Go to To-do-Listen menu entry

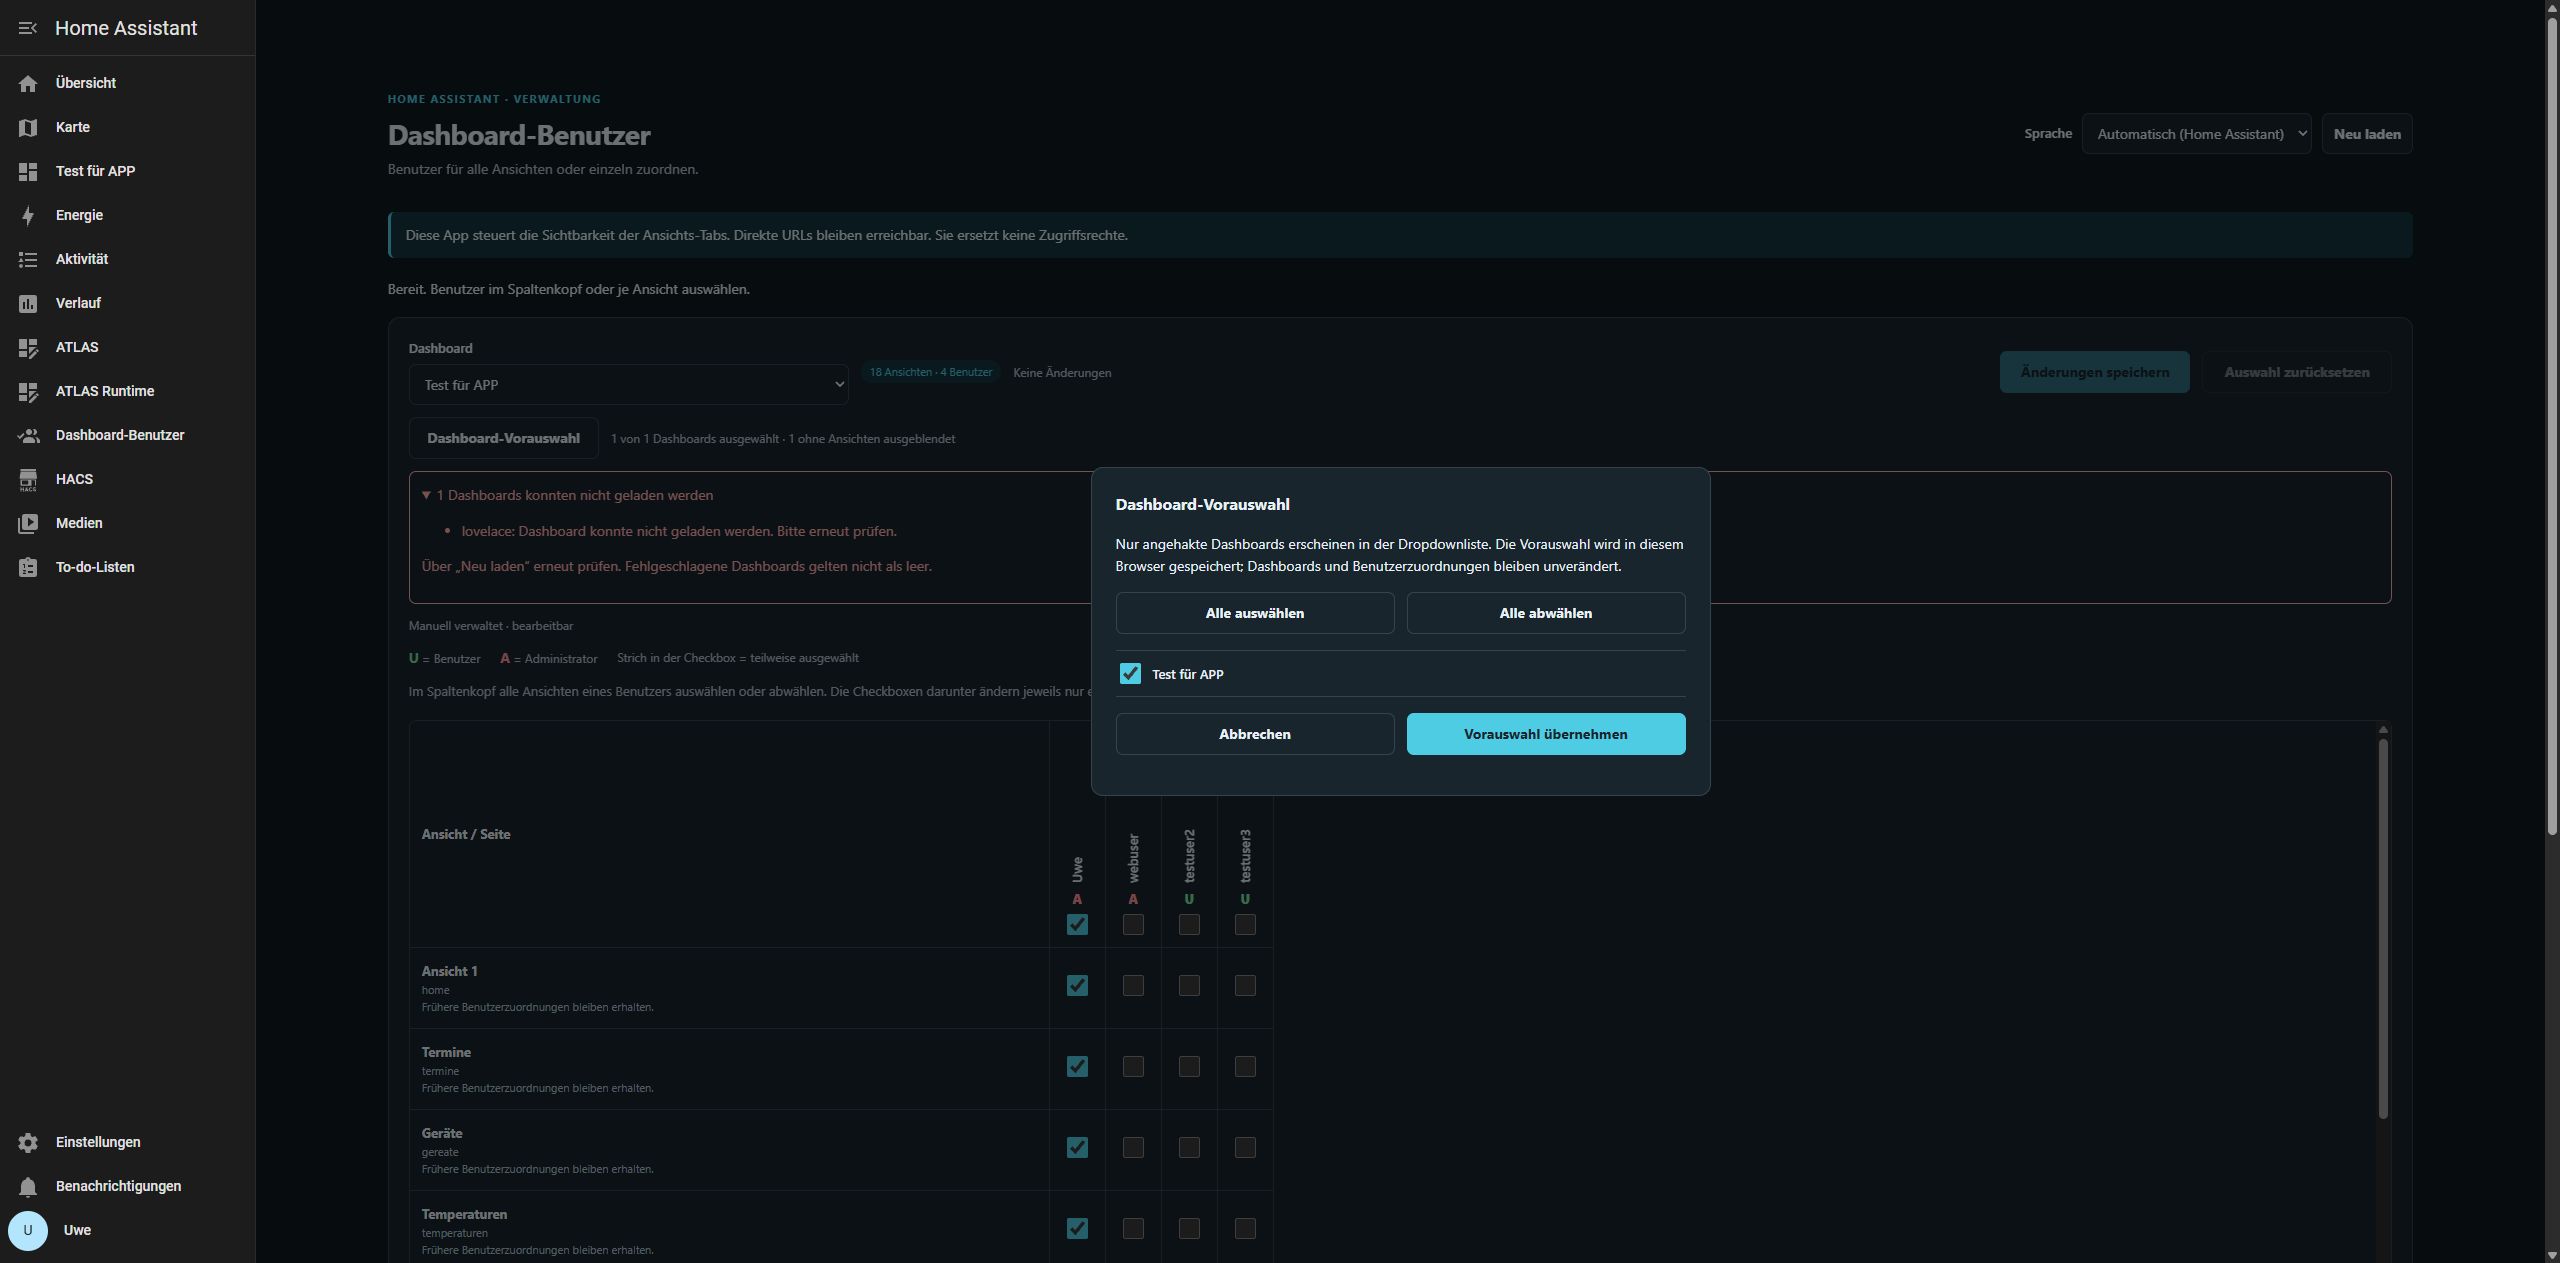click(127, 567)
